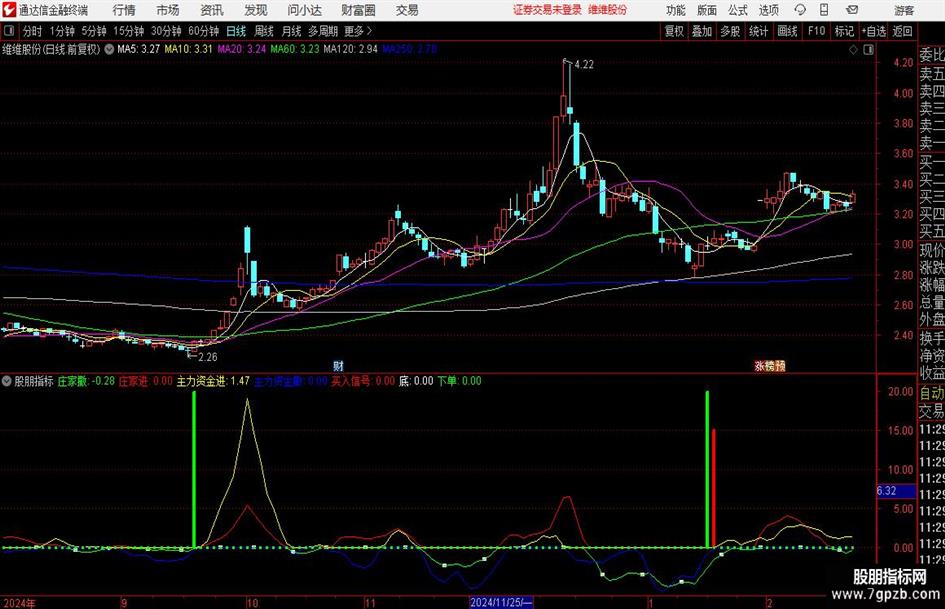Screen dimensions: 945x609
Task: Open the mail envelope icon
Action: [x=852, y=10]
